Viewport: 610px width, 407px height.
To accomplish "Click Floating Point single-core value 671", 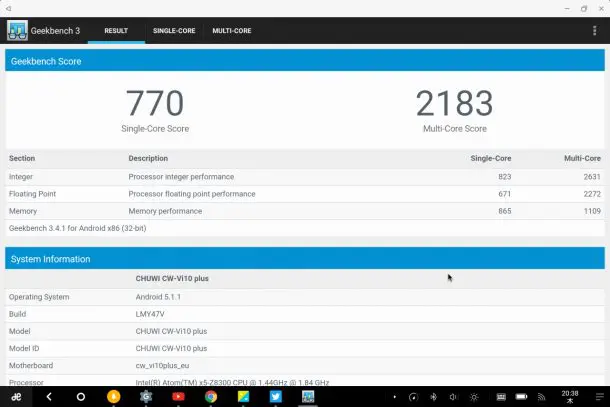I will [x=505, y=194].
